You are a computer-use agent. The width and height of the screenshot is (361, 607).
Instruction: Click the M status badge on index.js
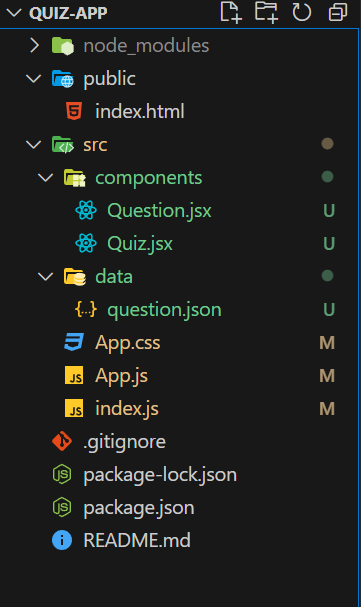click(327, 409)
